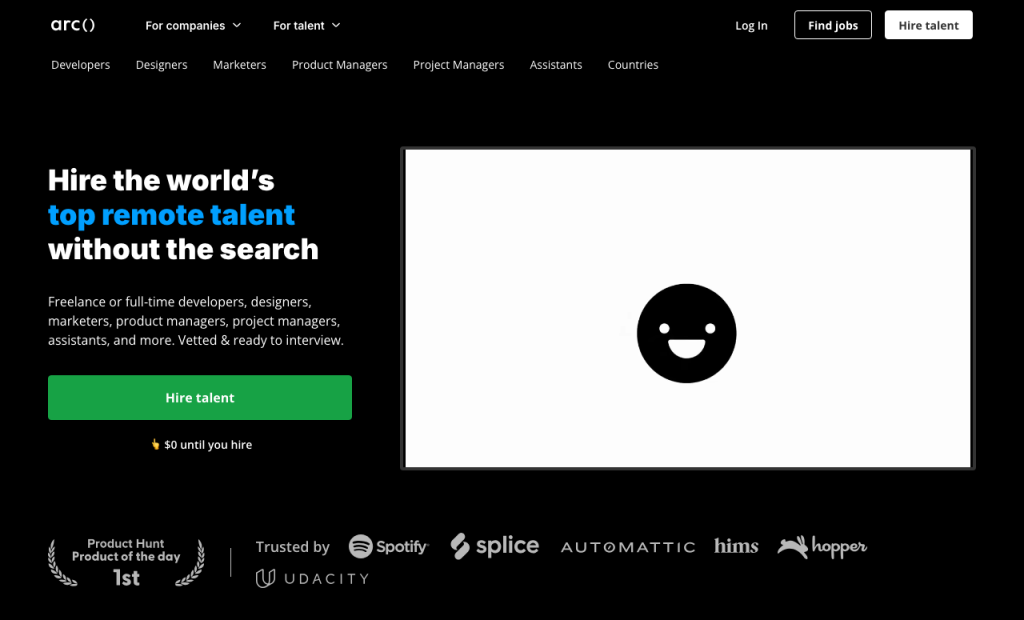The image size is (1024, 620).
Task: Expand the For talent menu
Action: click(306, 25)
